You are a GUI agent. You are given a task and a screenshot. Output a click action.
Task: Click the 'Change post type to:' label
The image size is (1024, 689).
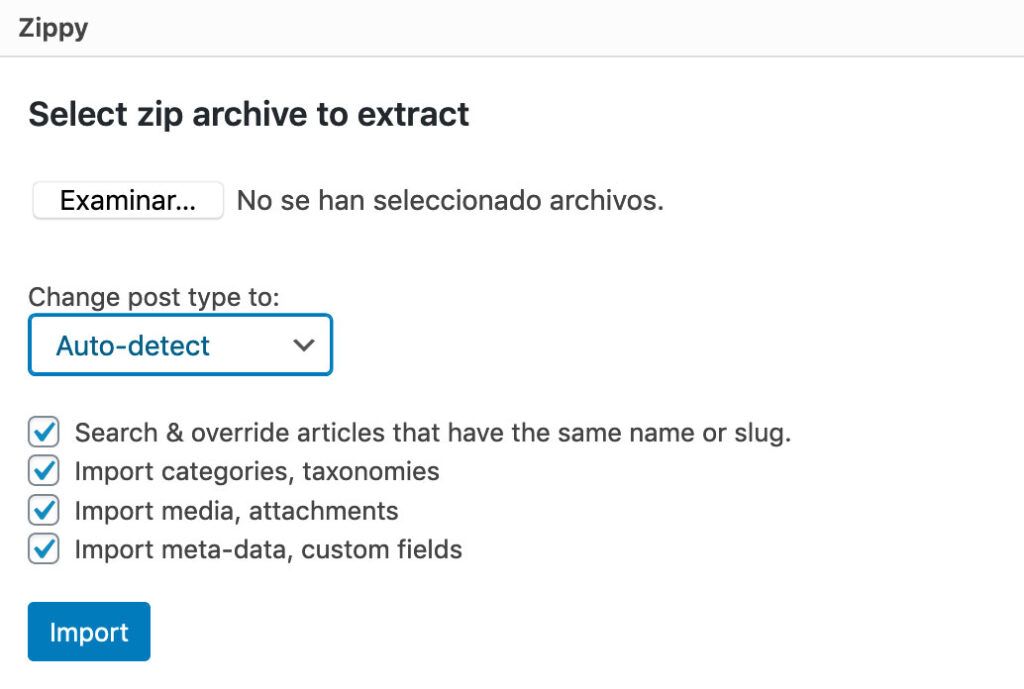(154, 297)
